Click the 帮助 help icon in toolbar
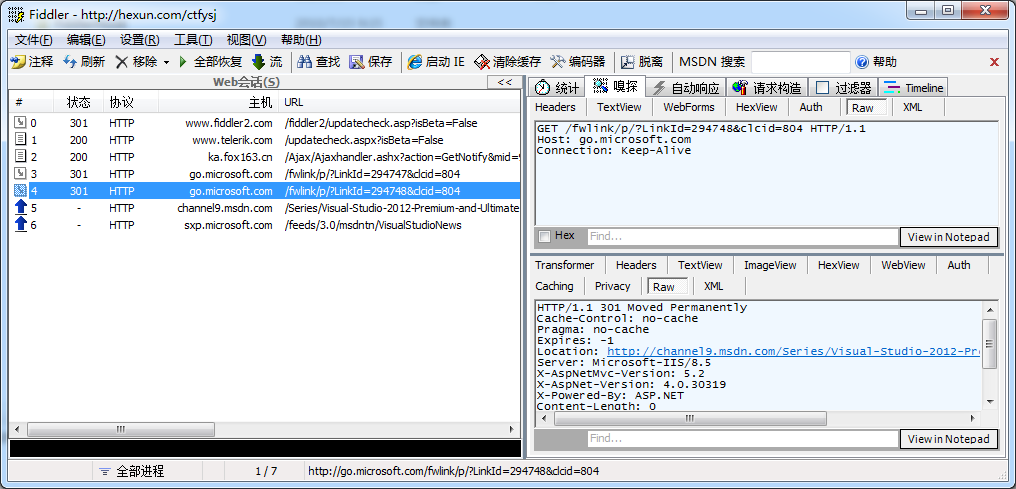The width and height of the screenshot is (1016, 489). click(862, 62)
